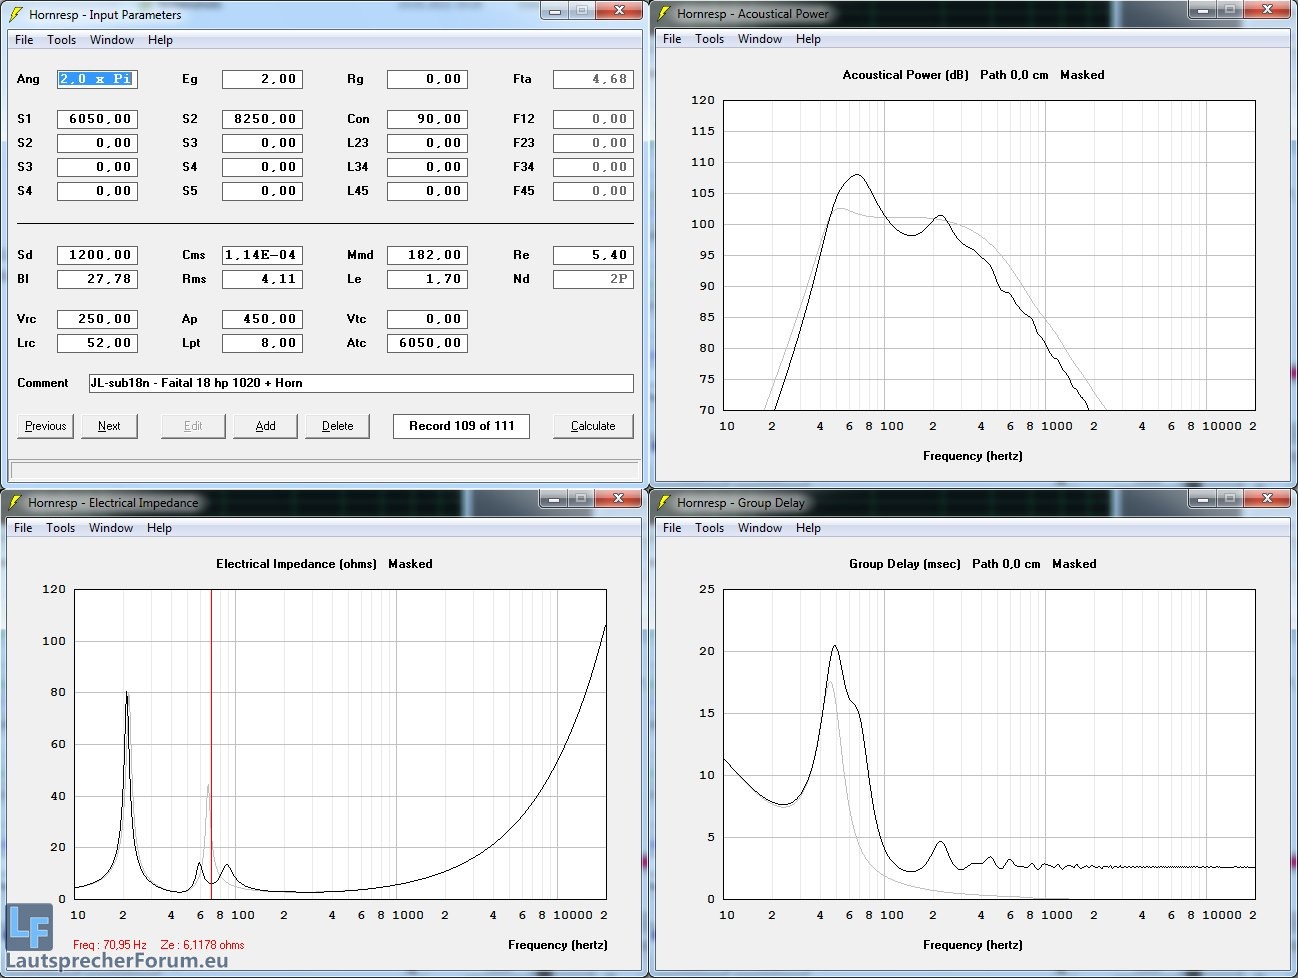Click the Sd value field 1200,00
Screen dimensions: 1298x978
[x=96, y=255]
